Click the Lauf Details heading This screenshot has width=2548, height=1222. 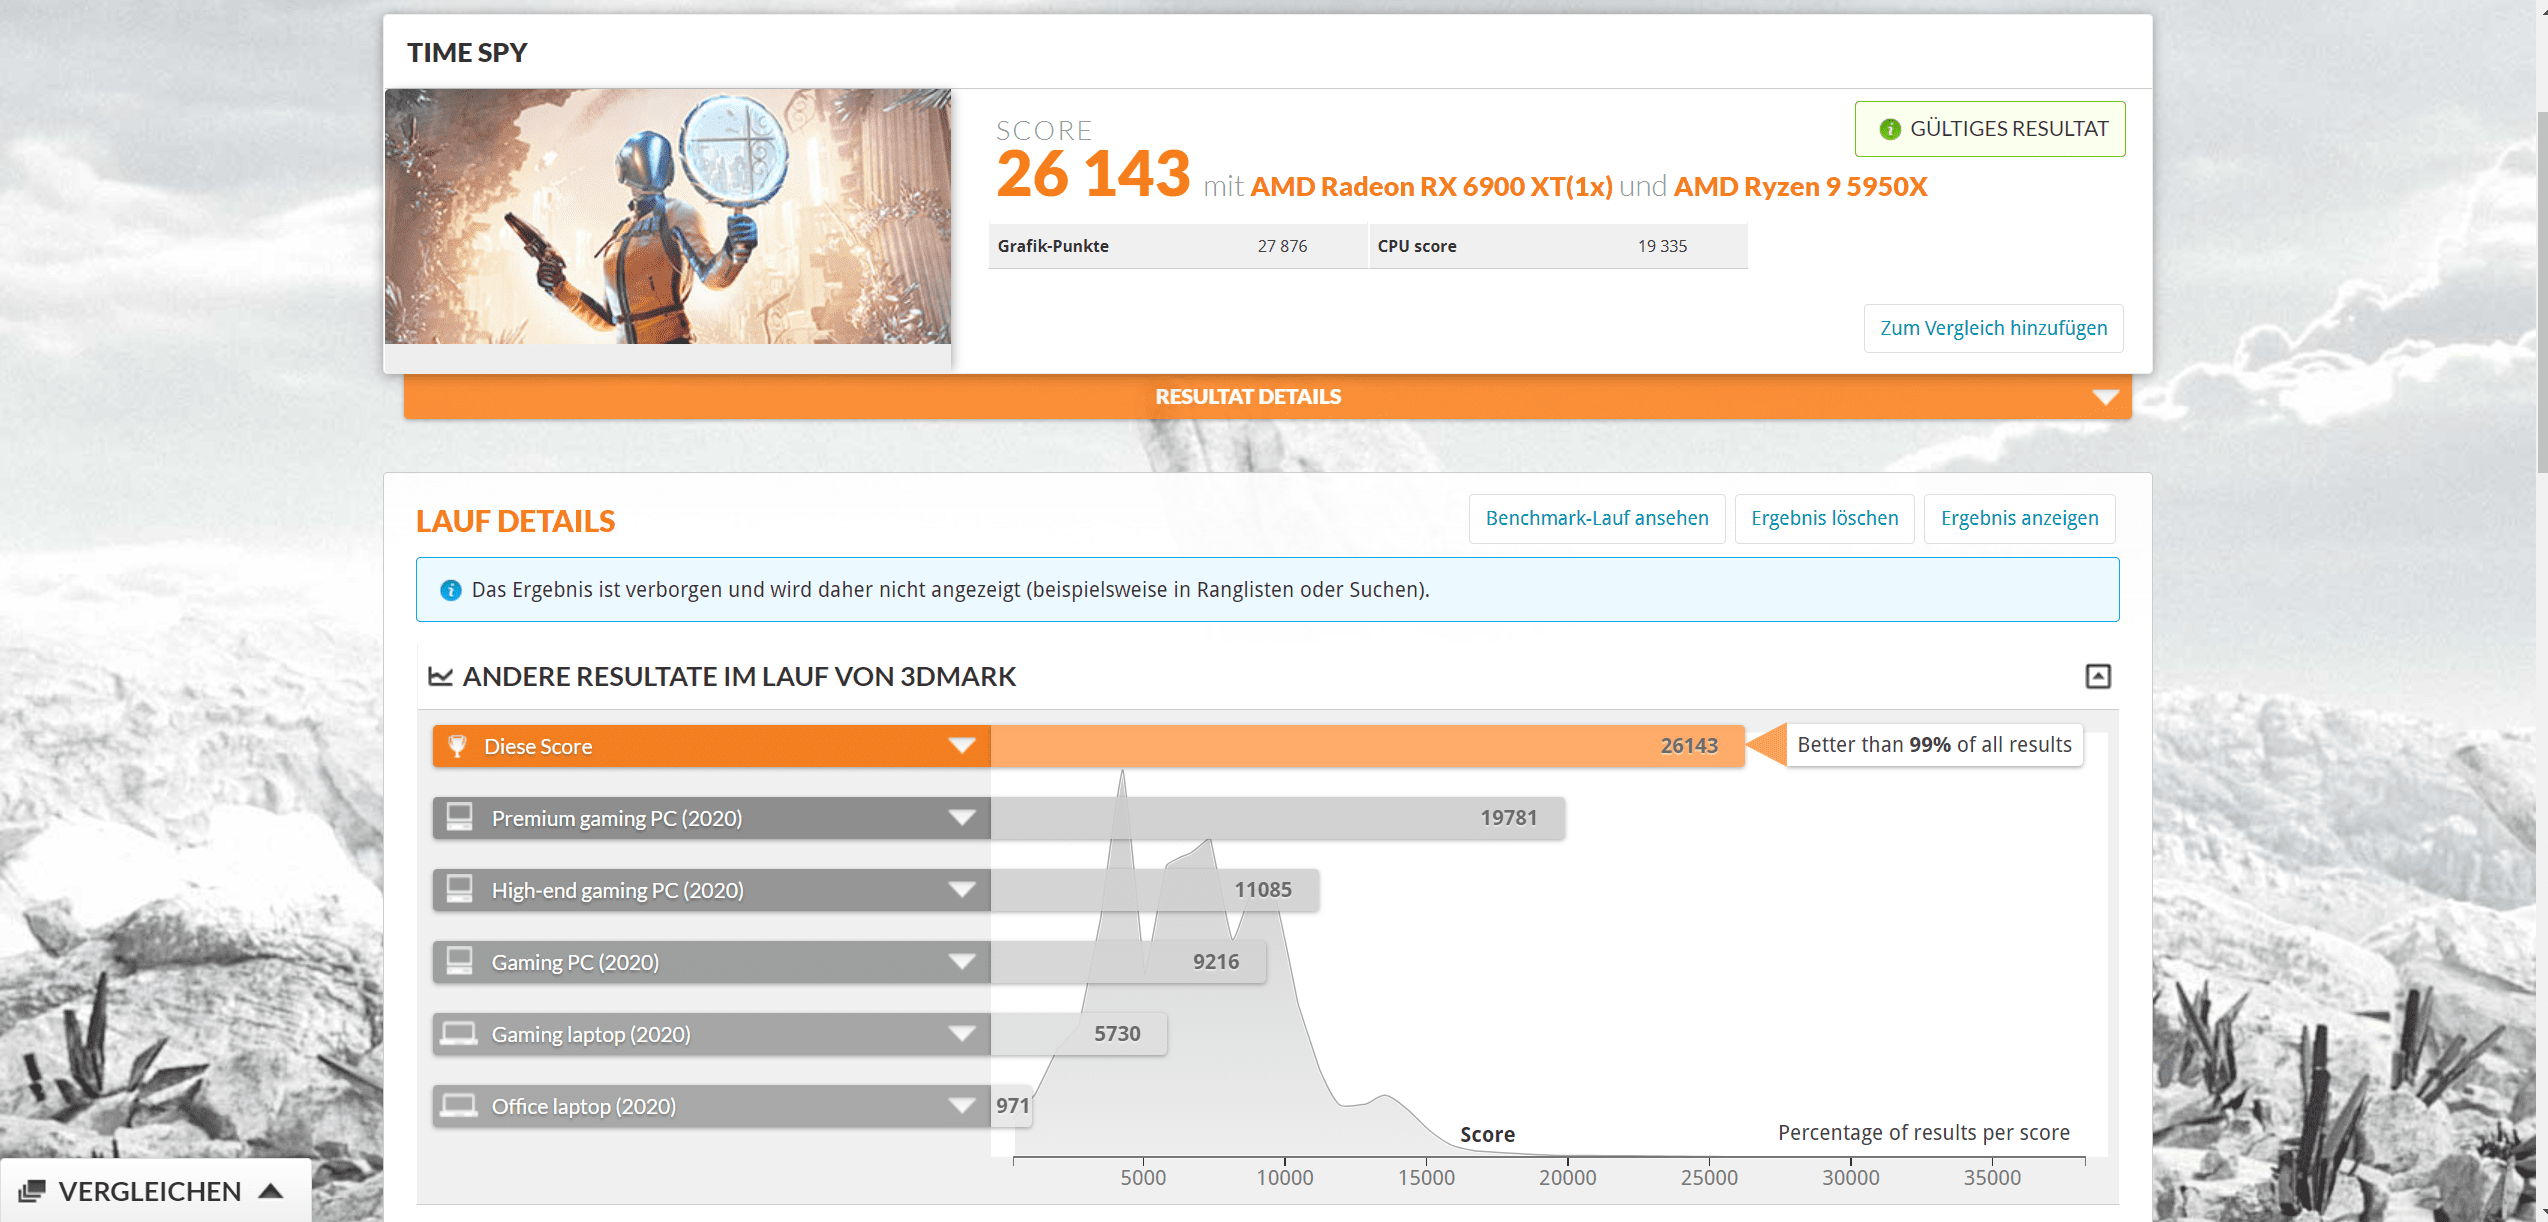(515, 521)
